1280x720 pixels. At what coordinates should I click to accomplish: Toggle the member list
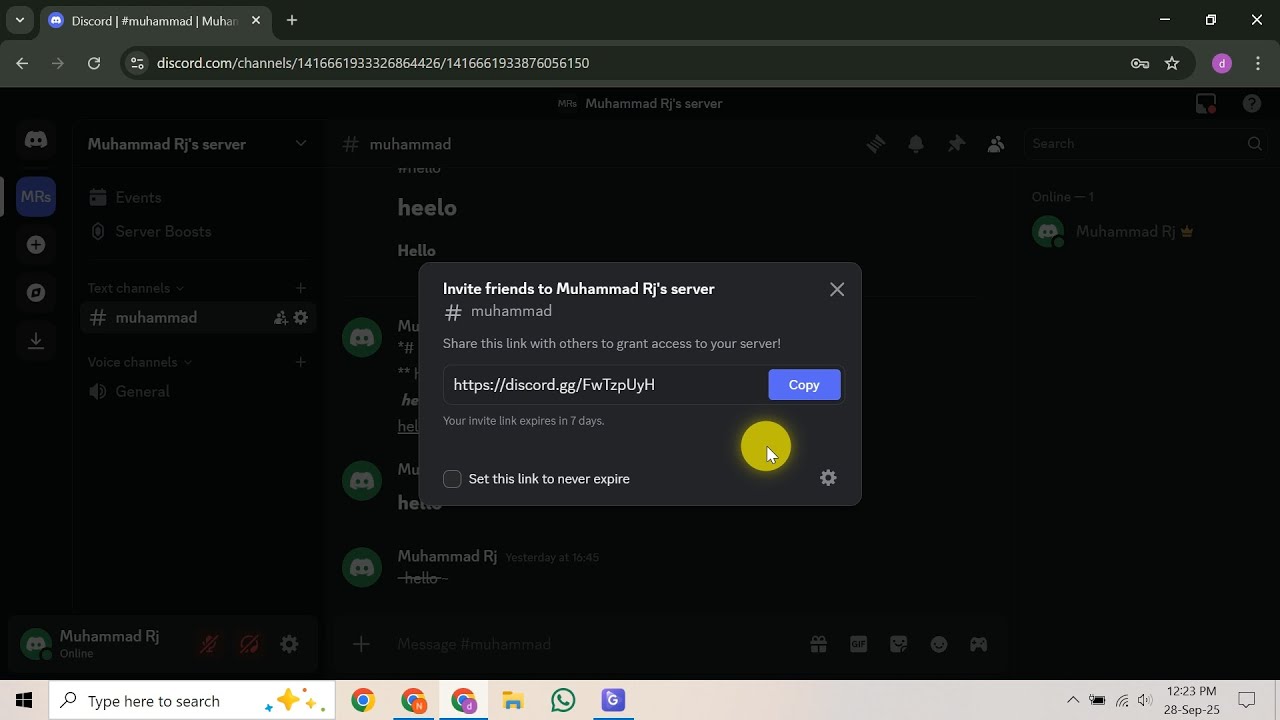[996, 144]
